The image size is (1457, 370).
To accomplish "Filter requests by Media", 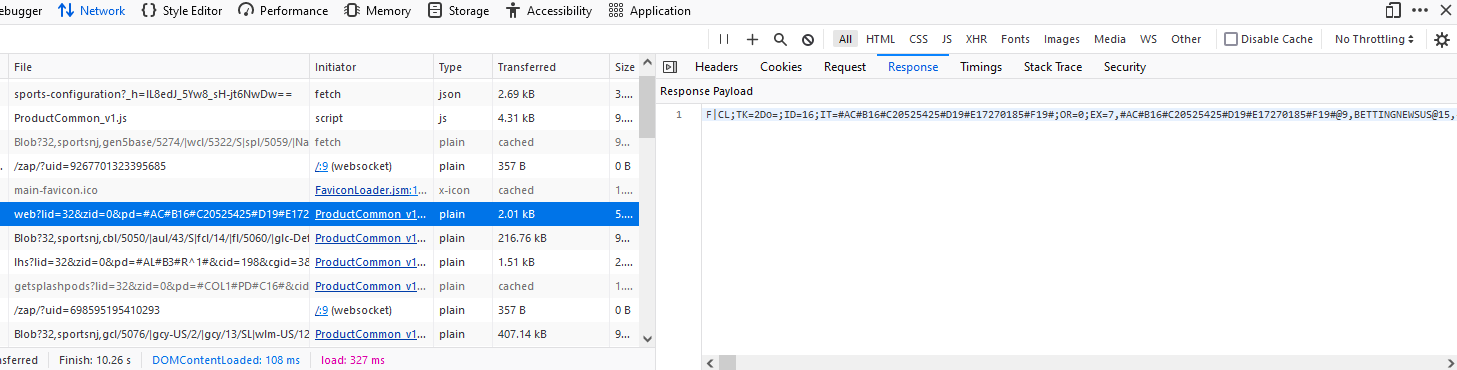I will (1109, 39).
